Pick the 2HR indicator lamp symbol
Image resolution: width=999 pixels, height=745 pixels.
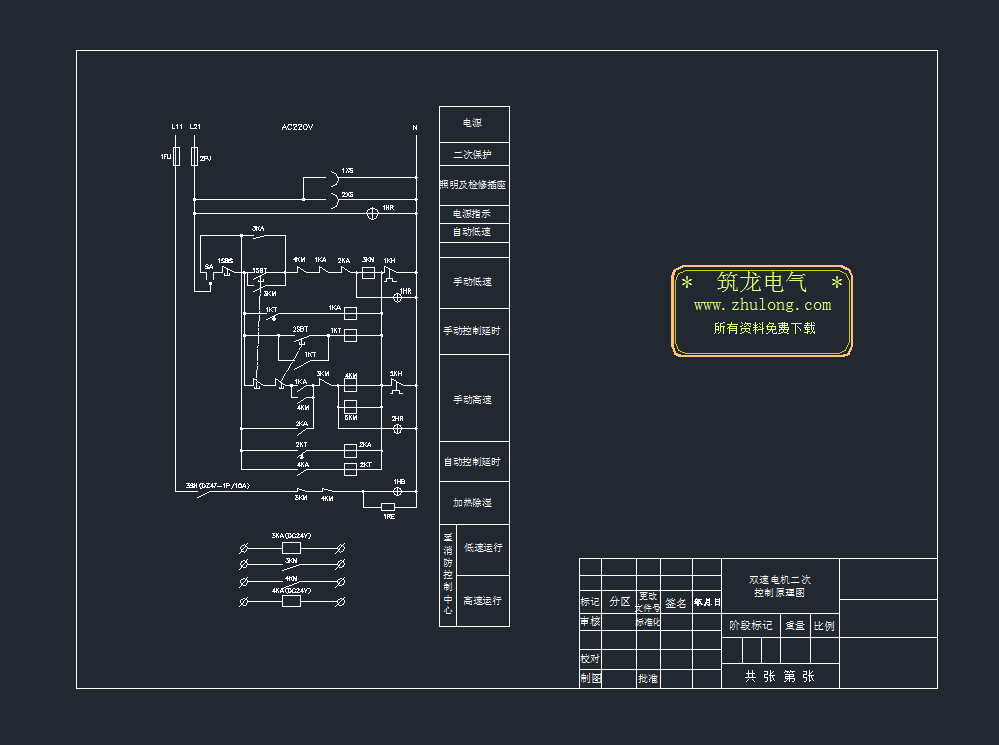(397, 429)
